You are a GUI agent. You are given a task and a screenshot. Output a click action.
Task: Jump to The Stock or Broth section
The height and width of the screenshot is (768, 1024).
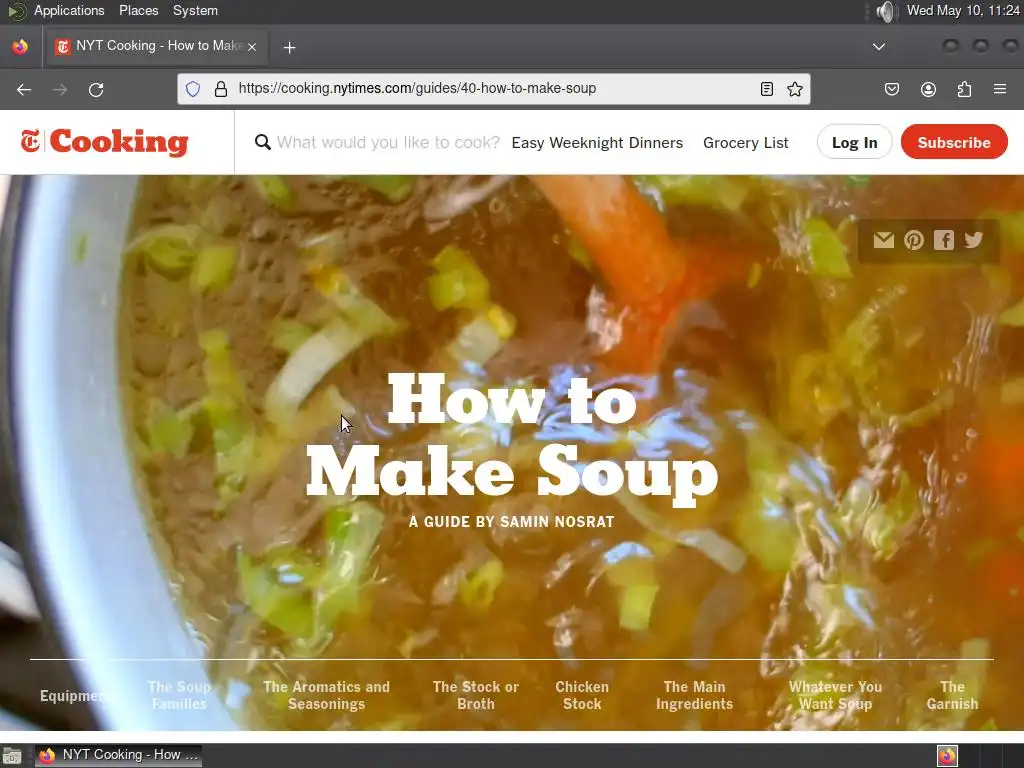pyautogui.click(x=475, y=696)
